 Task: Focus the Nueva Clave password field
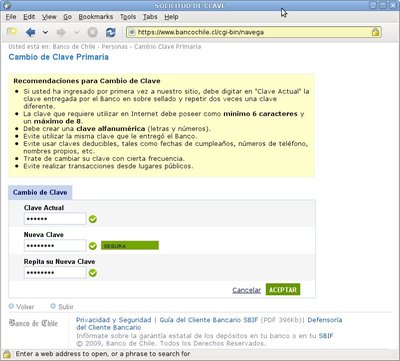click(x=55, y=246)
